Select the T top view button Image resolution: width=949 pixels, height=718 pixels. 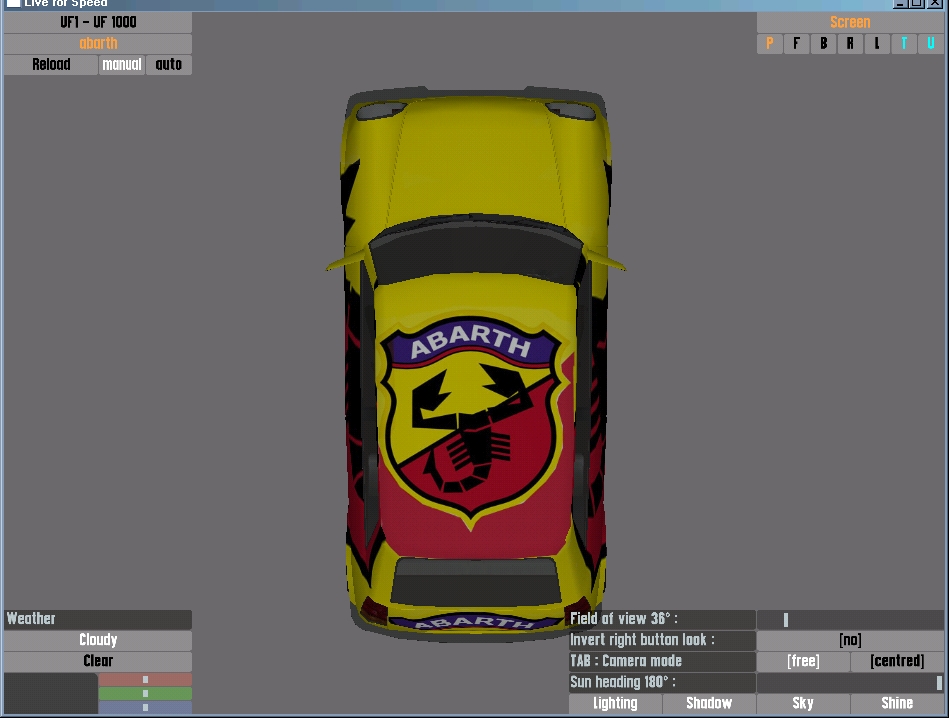tap(904, 44)
